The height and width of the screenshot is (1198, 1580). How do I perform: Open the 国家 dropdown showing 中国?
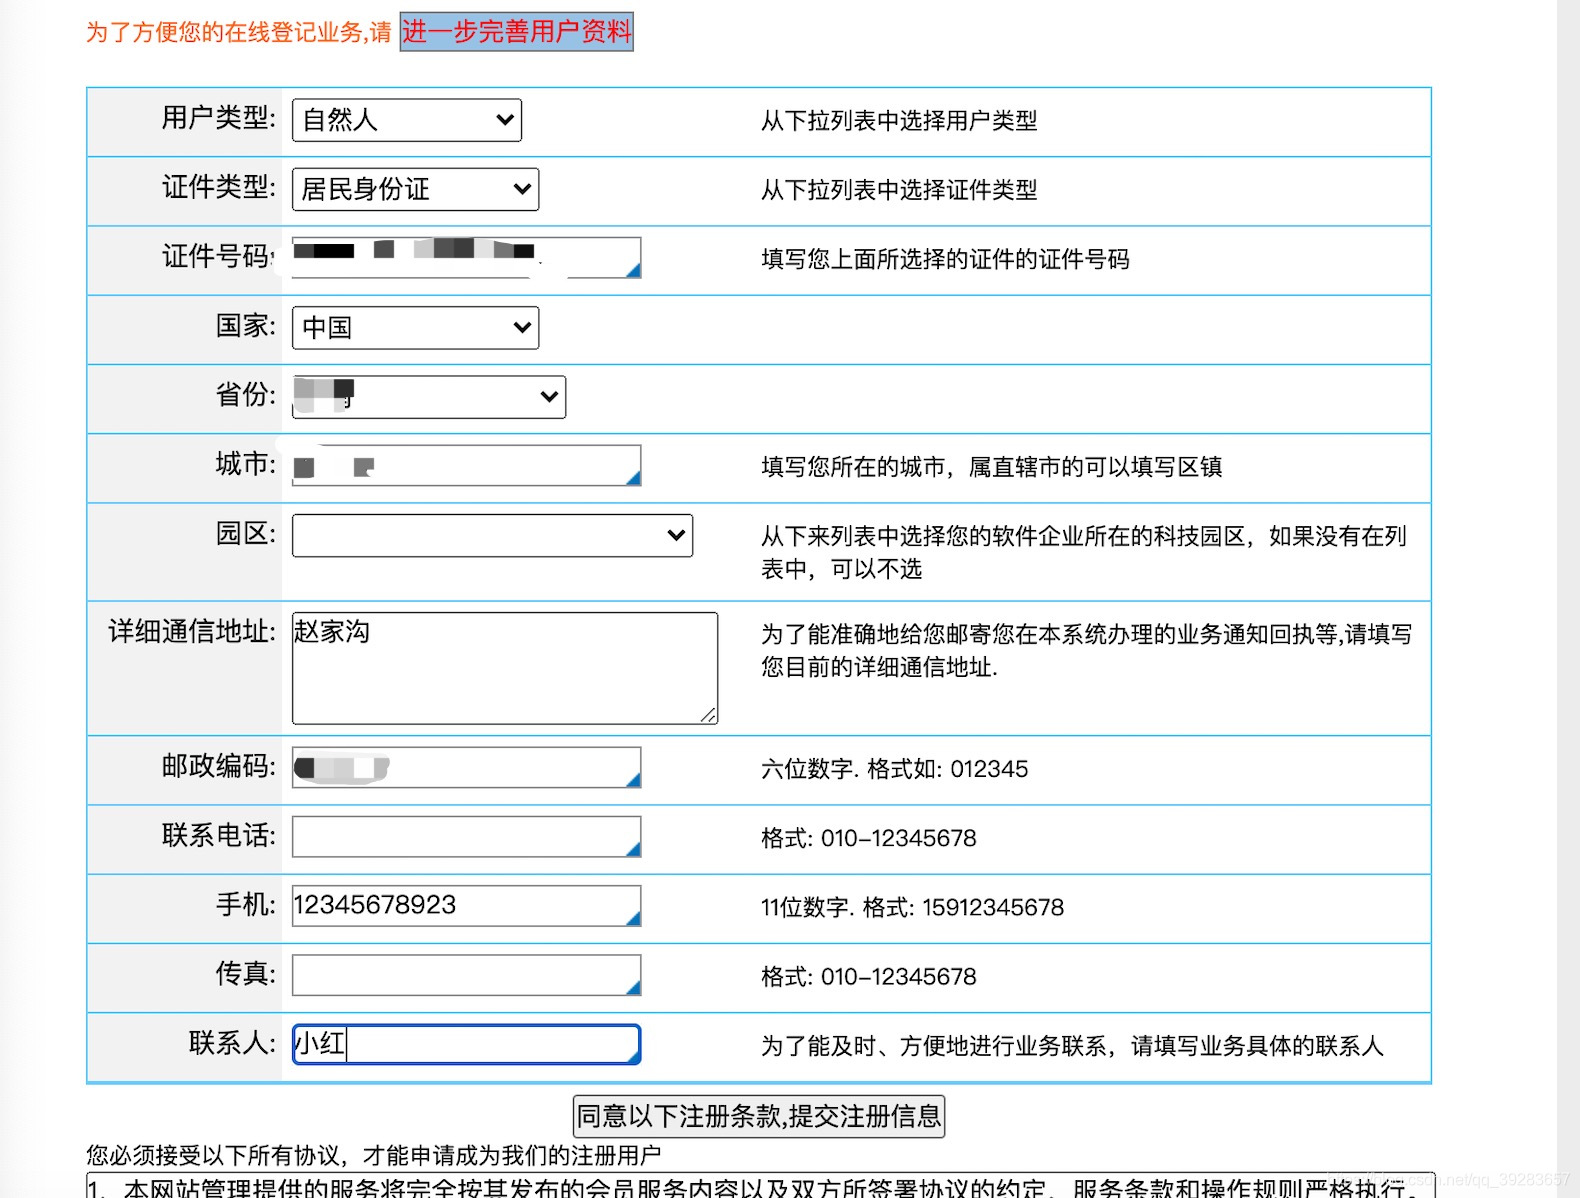pos(415,328)
